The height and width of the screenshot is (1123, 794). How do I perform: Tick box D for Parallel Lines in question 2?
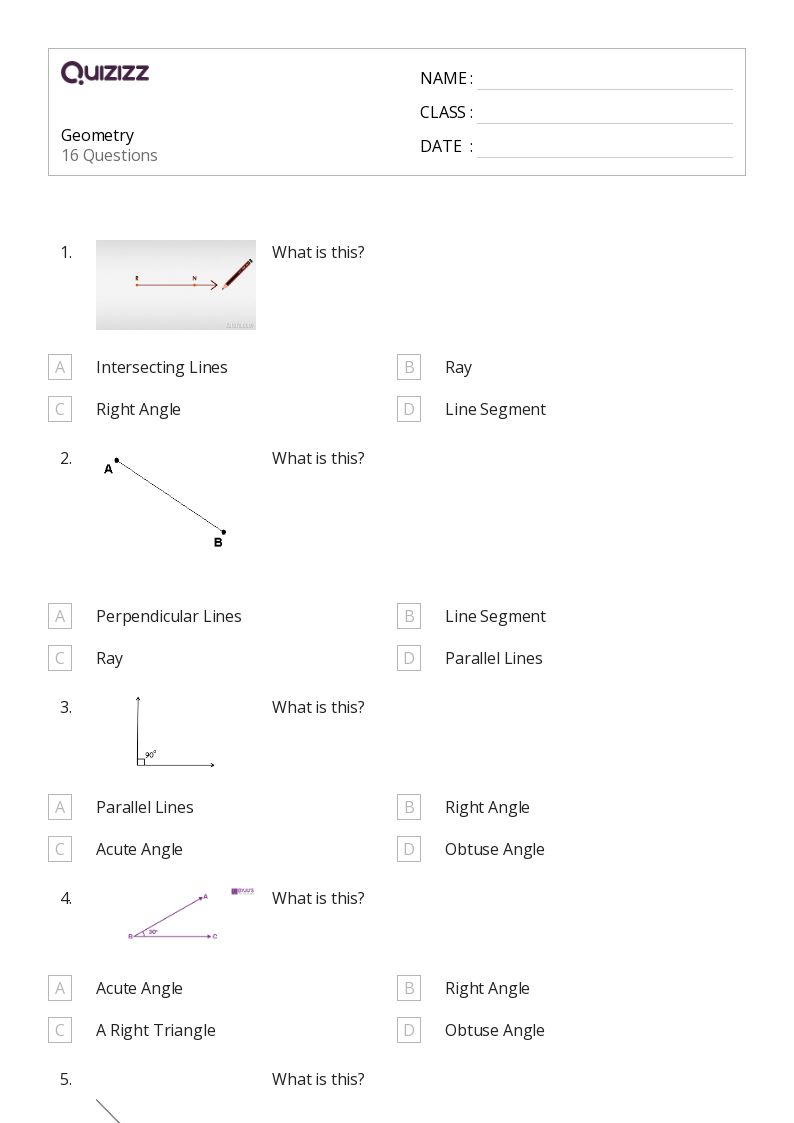(409, 658)
